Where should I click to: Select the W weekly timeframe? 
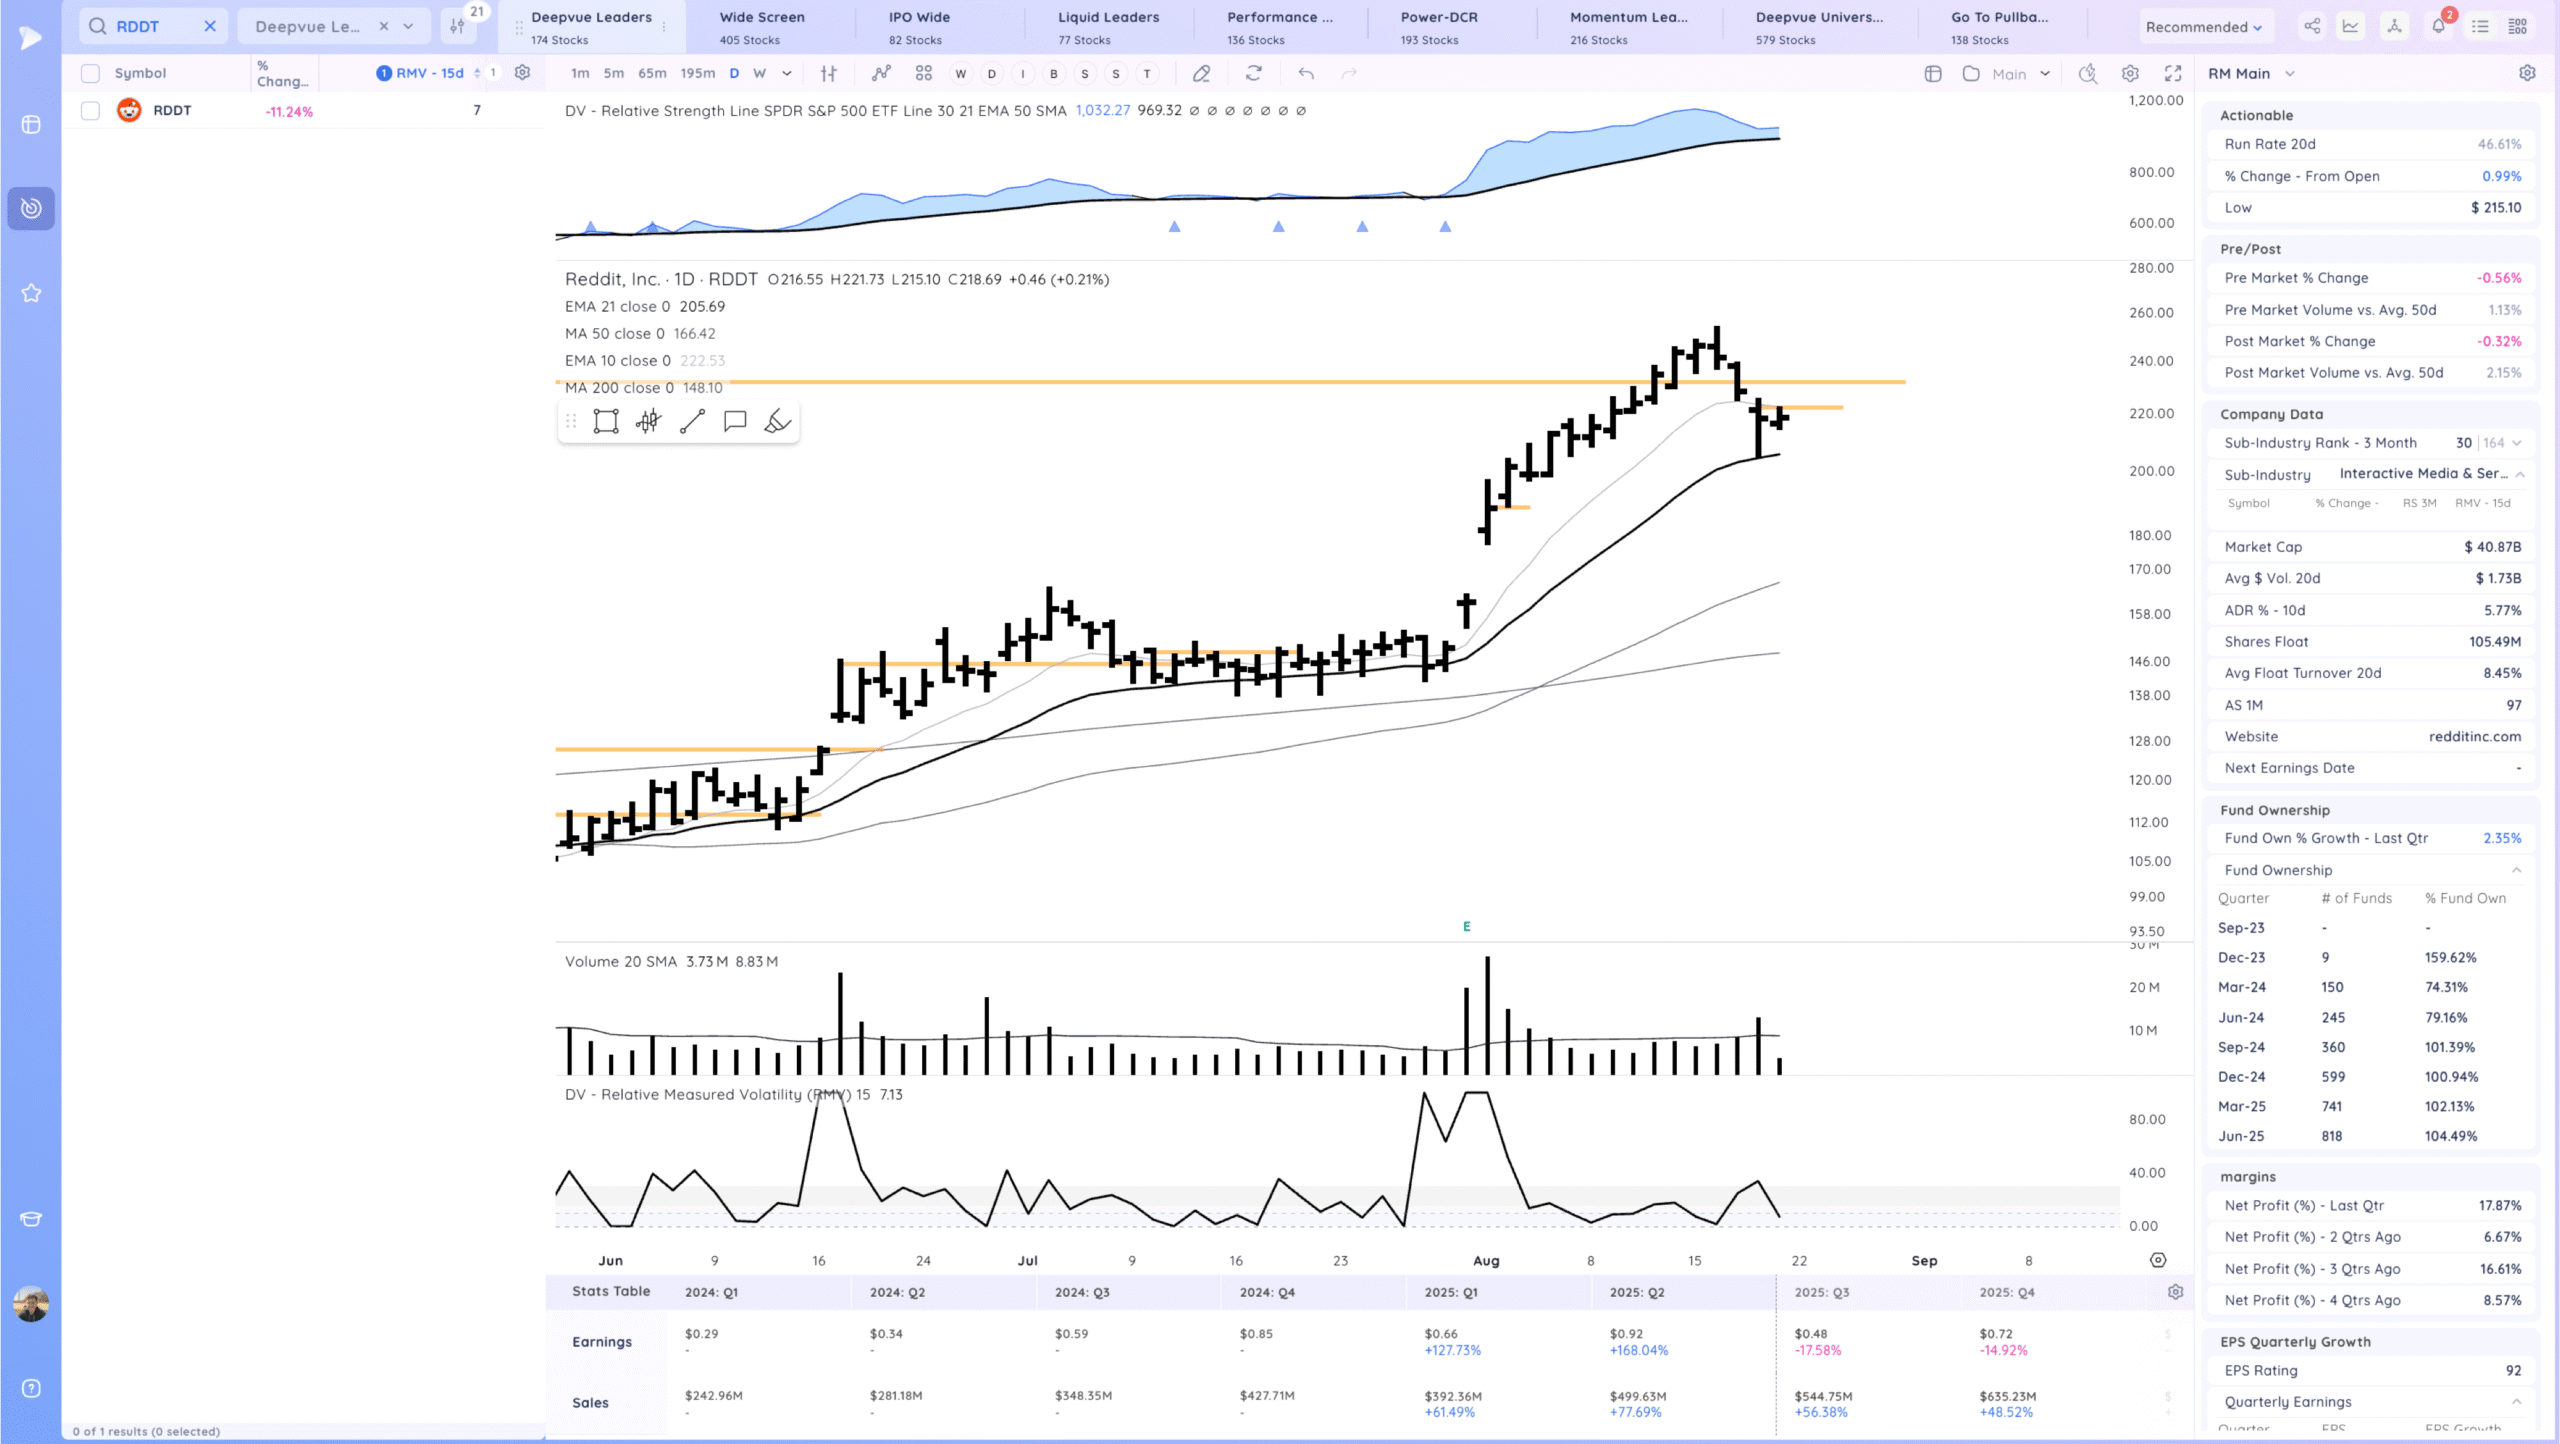(x=759, y=73)
